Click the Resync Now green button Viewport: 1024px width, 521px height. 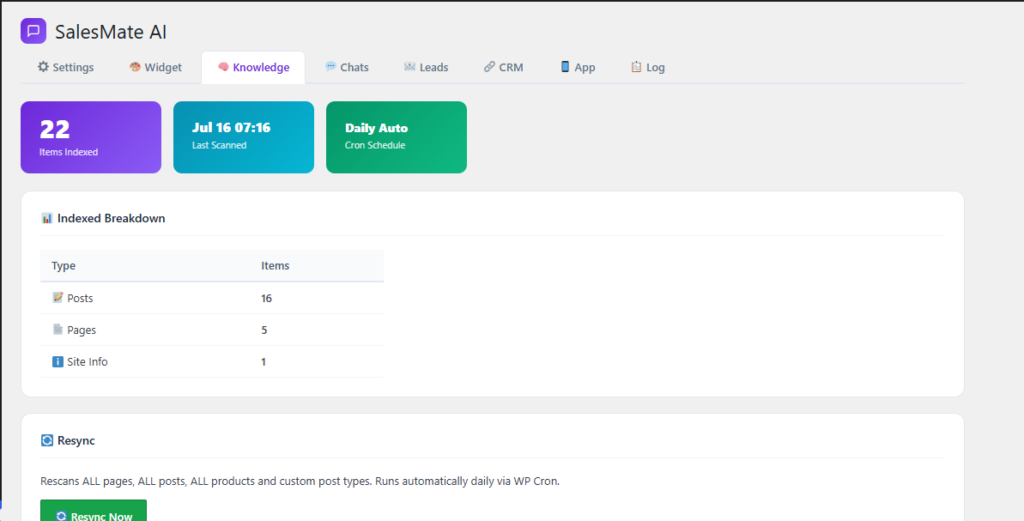click(93, 513)
